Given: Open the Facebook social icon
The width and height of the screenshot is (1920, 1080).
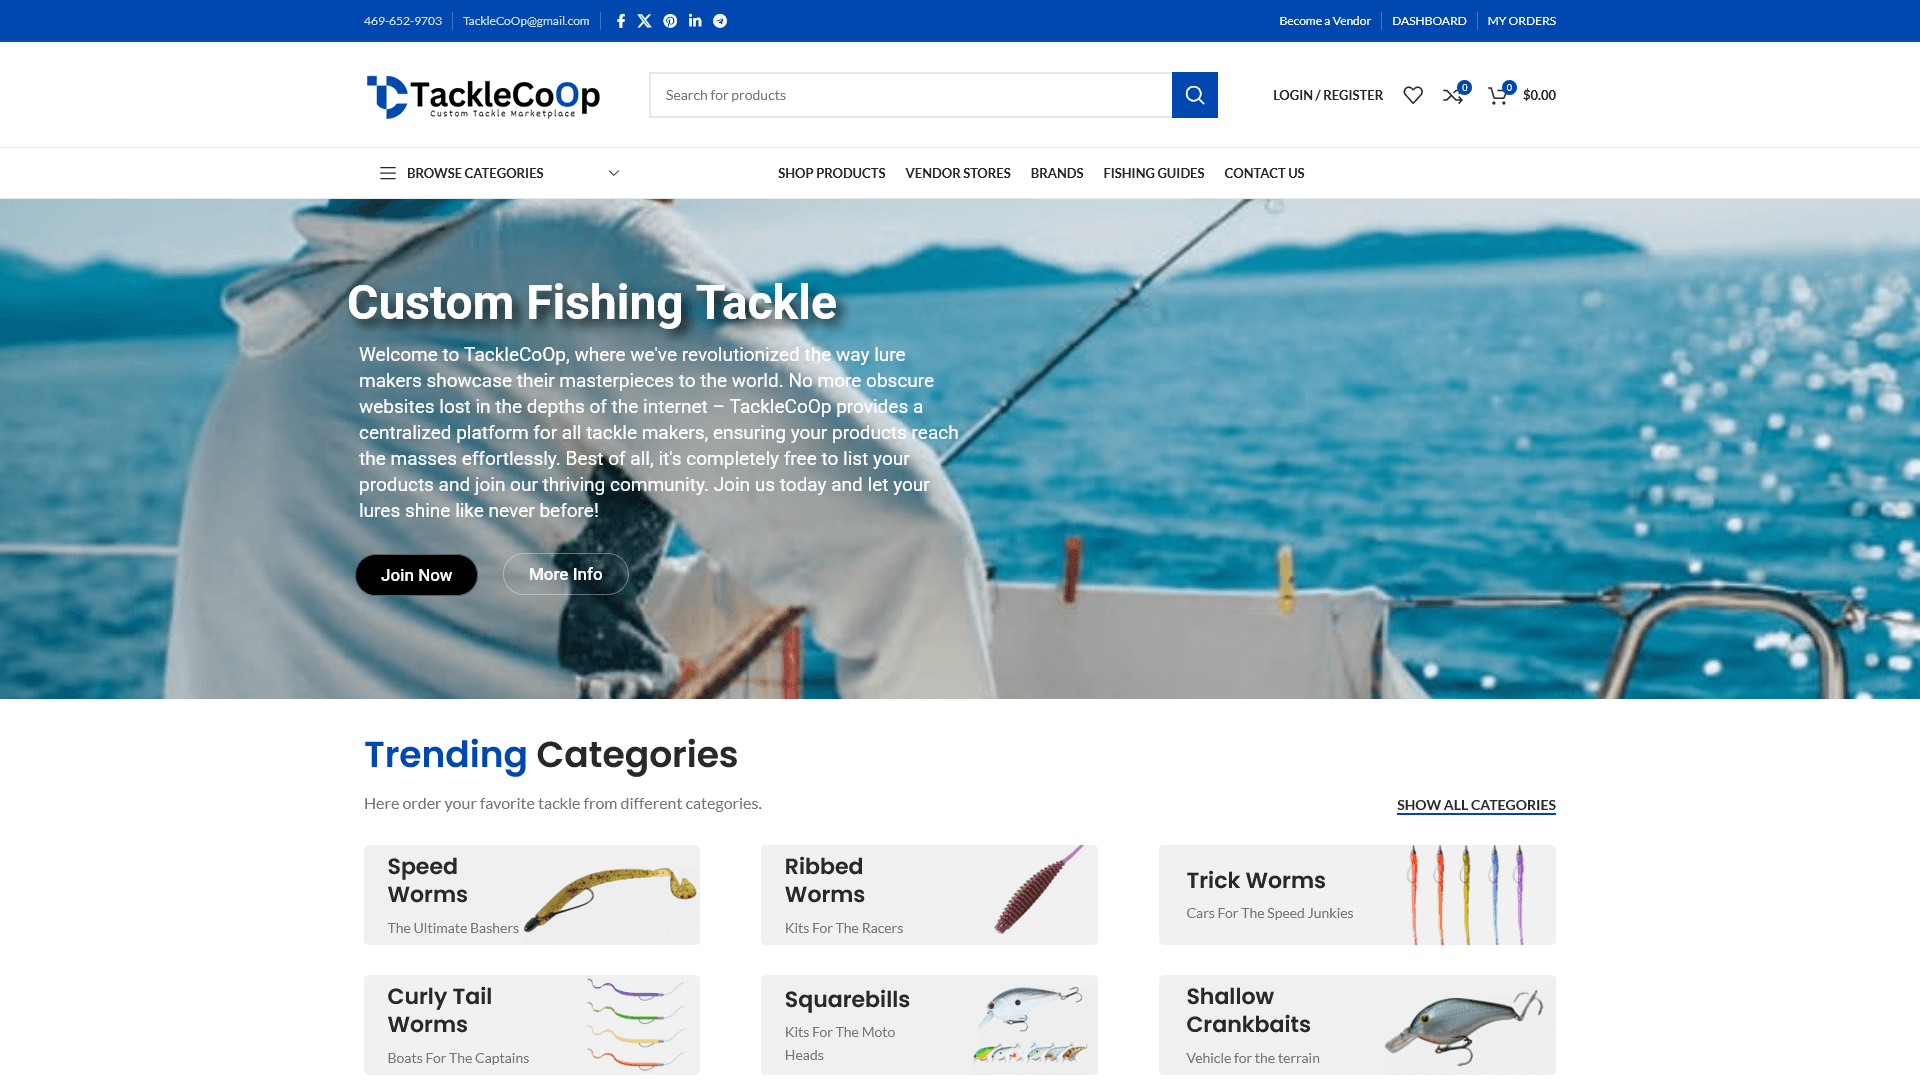Looking at the screenshot, I should click(621, 21).
